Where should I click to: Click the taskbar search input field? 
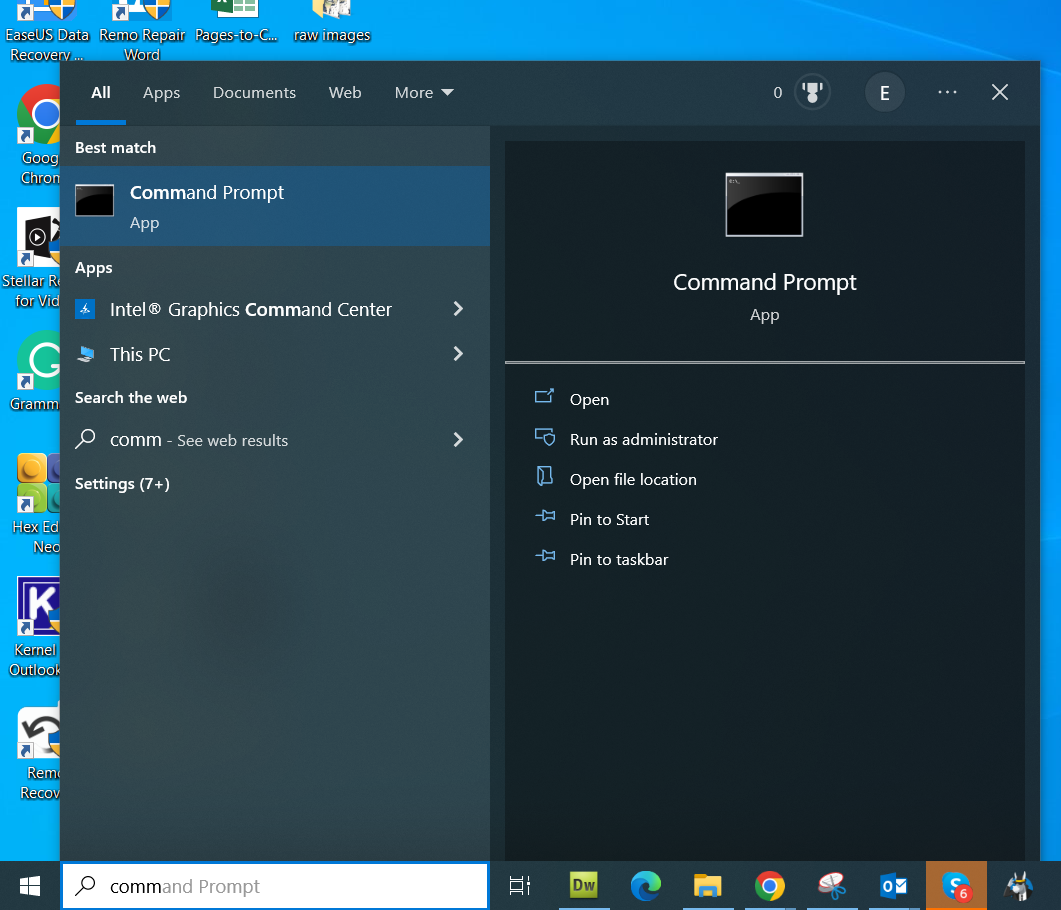pyautogui.click(x=275, y=886)
